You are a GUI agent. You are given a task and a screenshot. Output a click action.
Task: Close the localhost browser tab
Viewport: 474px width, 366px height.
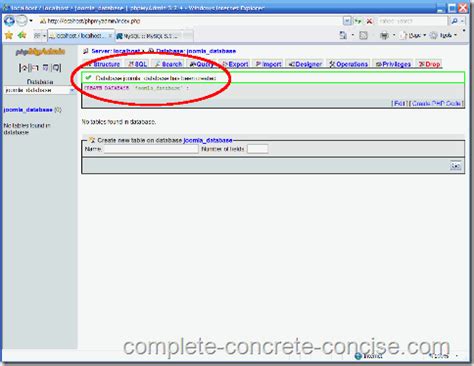pos(110,35)
